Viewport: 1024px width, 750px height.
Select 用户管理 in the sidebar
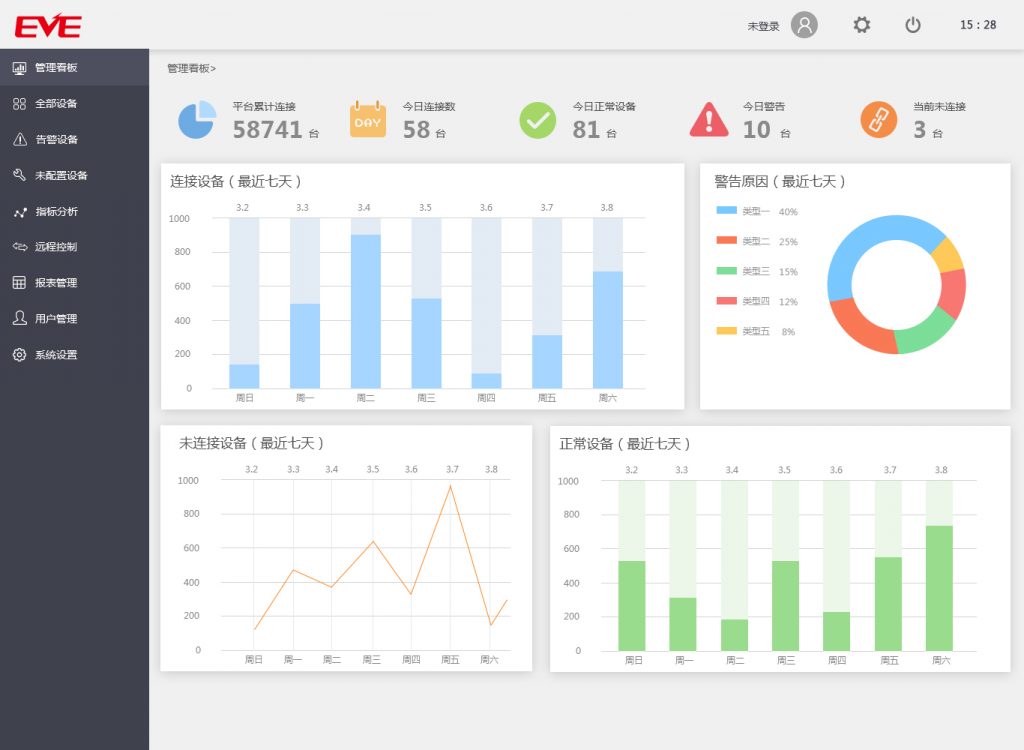56,319
